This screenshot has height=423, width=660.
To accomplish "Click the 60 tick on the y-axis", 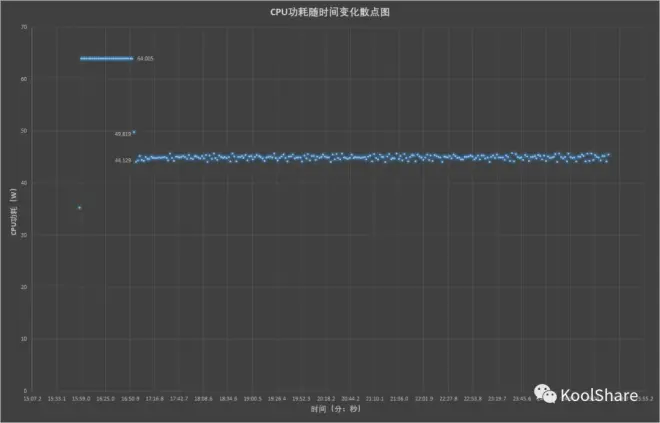I will pyautogui.click(x=23, y=79).
